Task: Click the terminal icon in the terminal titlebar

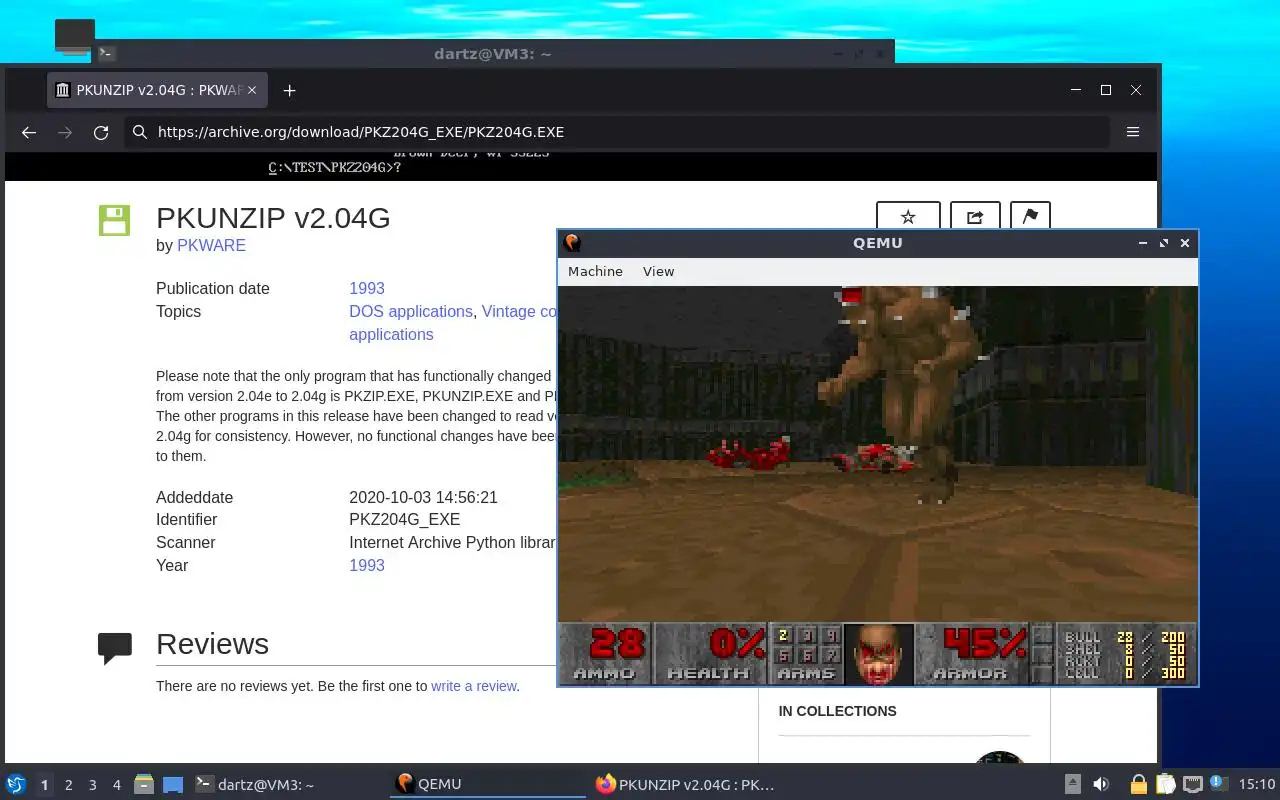Action: [107, 53]
